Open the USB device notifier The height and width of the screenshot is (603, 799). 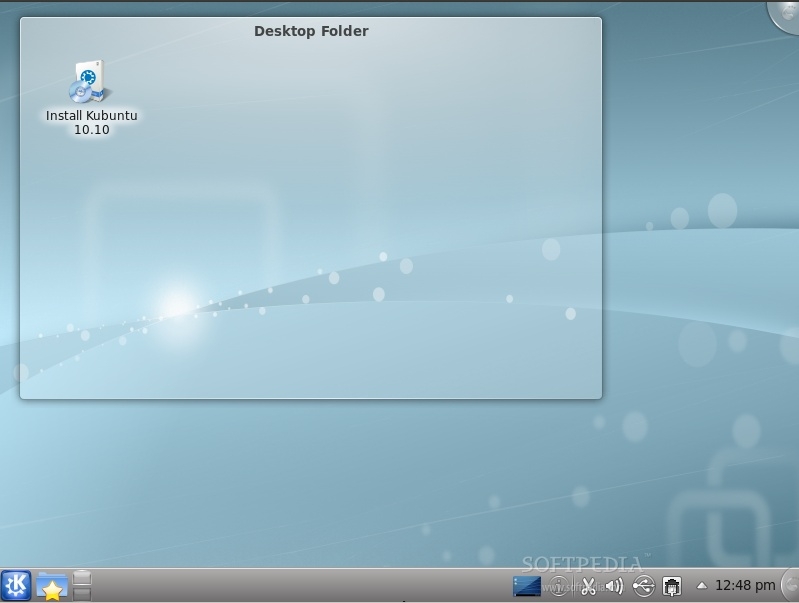[644, 586]
